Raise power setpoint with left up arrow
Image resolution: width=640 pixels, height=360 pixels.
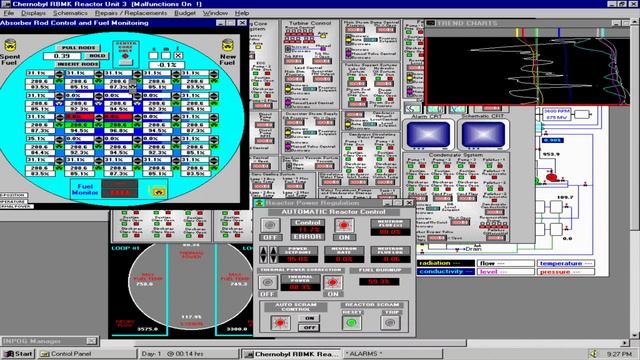(264, 251)
